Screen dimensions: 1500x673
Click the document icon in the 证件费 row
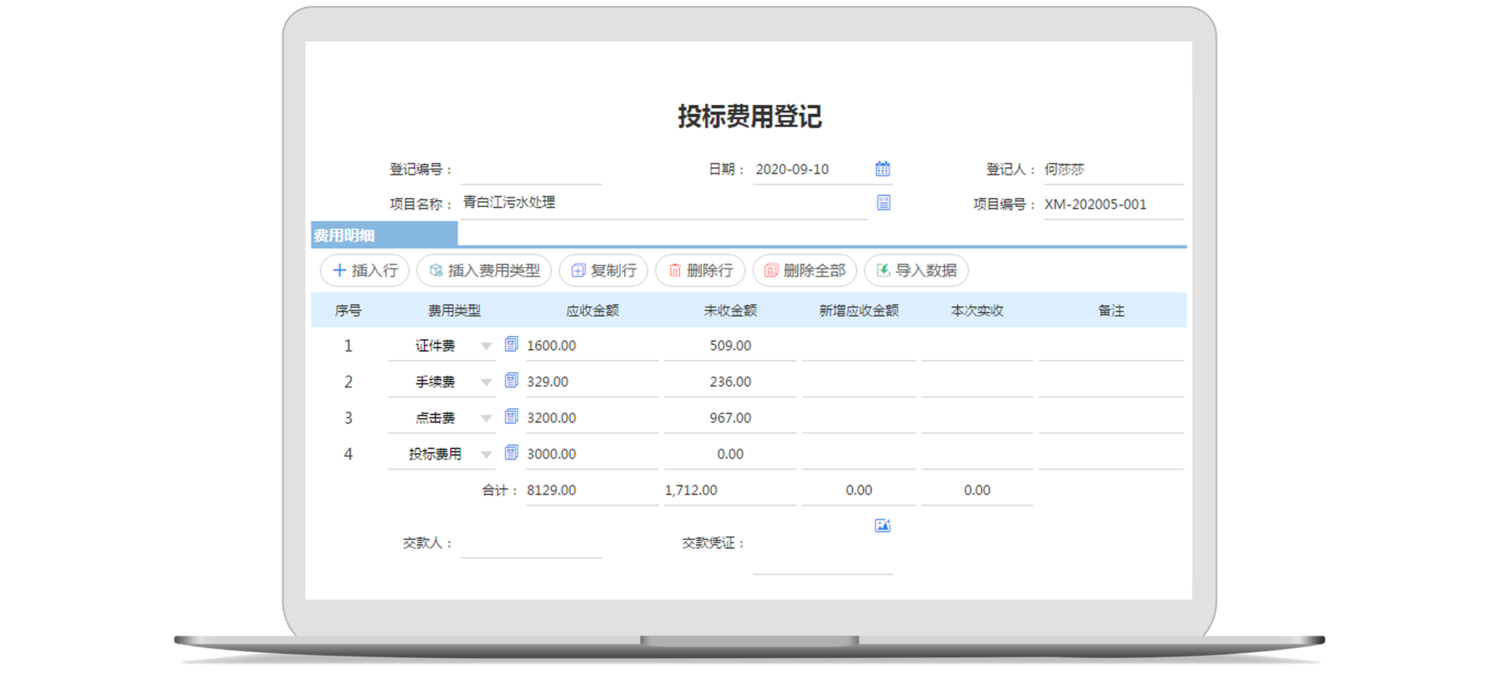[511, 345]
